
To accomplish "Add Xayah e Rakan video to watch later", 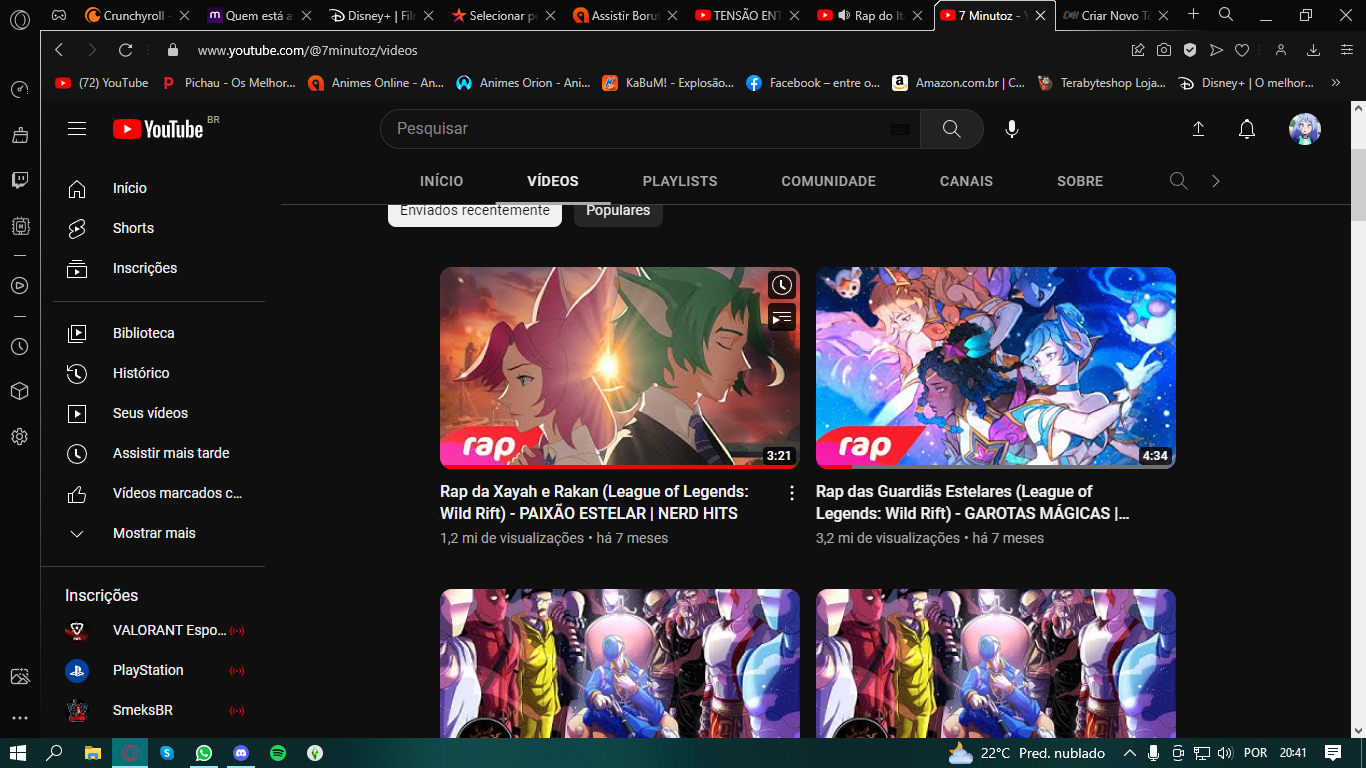I will [781, 285].
